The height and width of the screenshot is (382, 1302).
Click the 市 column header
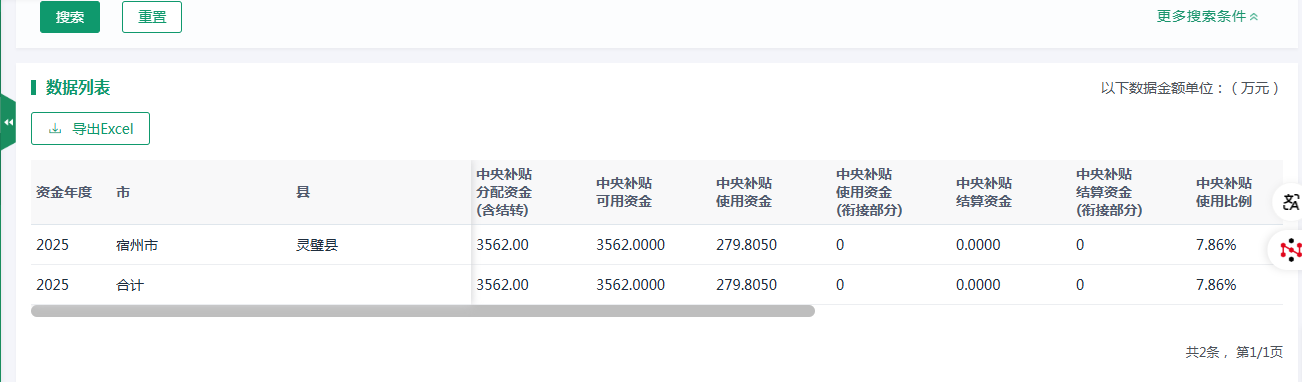(x=123, y=192)
